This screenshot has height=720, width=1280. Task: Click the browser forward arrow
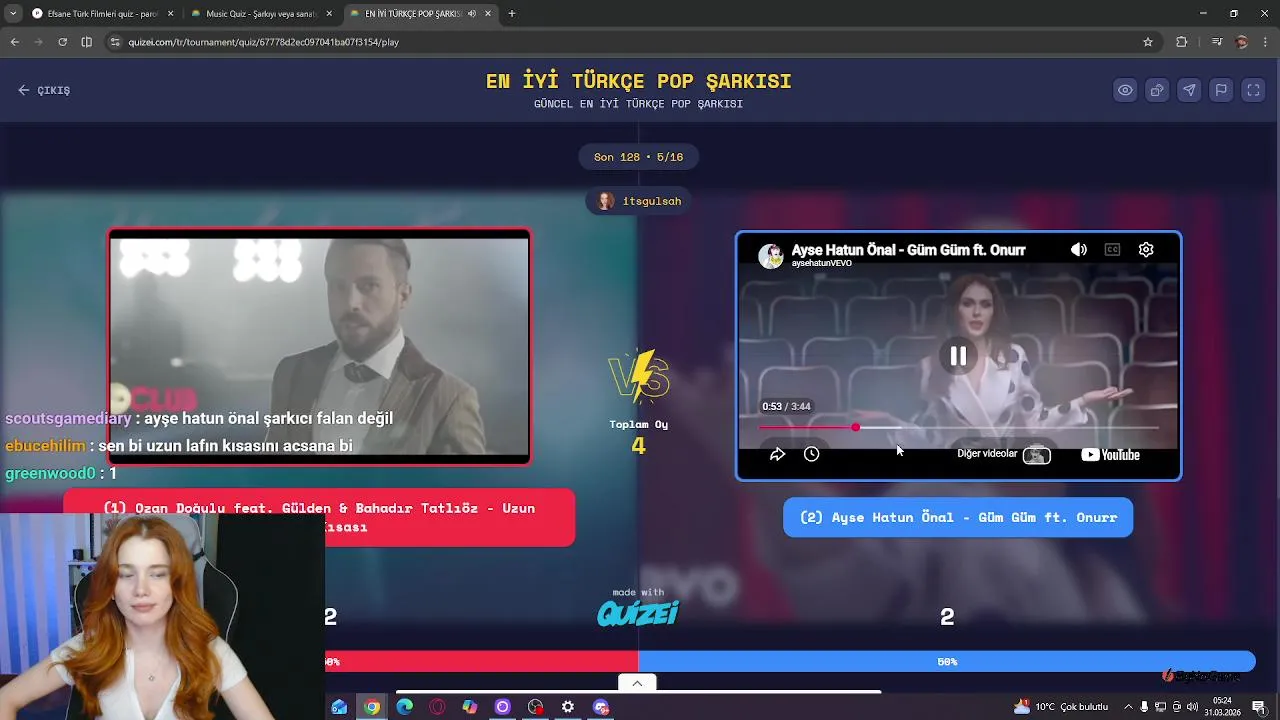click(x=38, y=42)
